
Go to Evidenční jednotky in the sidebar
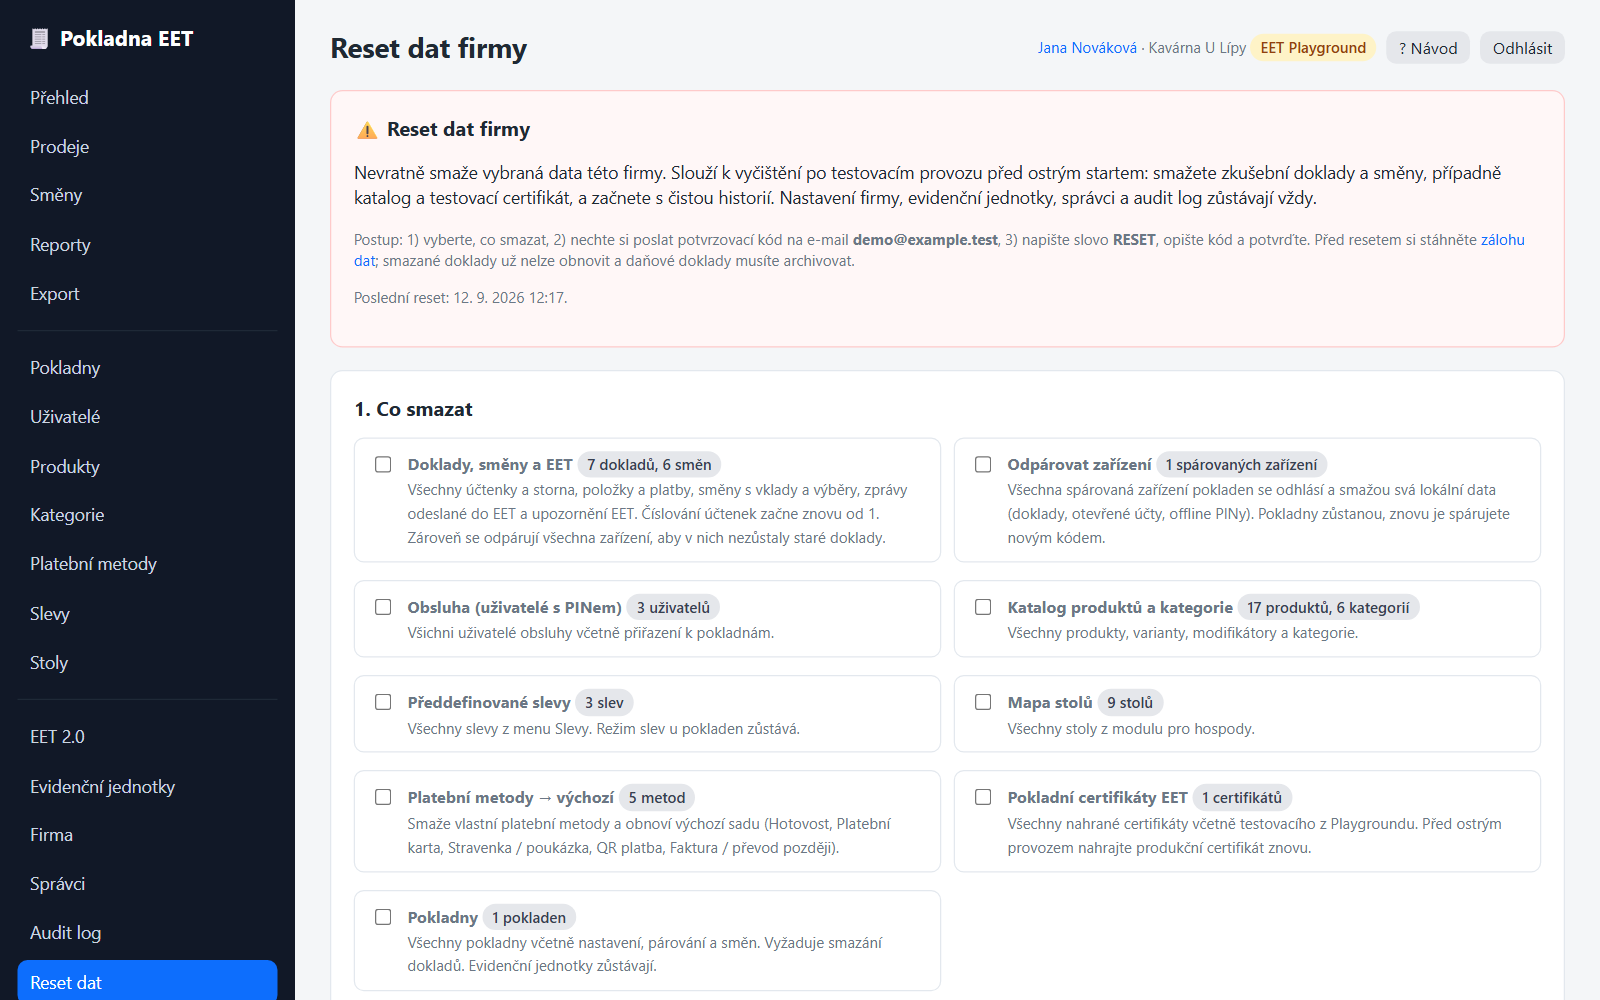click(x=147, y=787)
